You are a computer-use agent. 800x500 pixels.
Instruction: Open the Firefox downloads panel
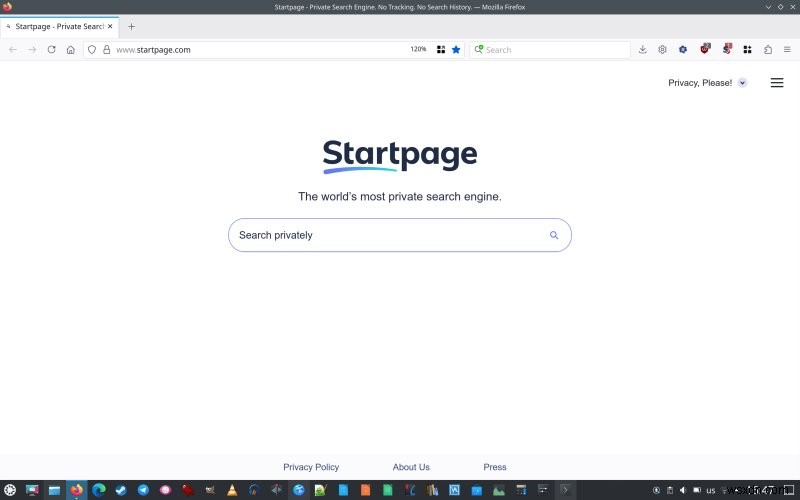[643, 49]
